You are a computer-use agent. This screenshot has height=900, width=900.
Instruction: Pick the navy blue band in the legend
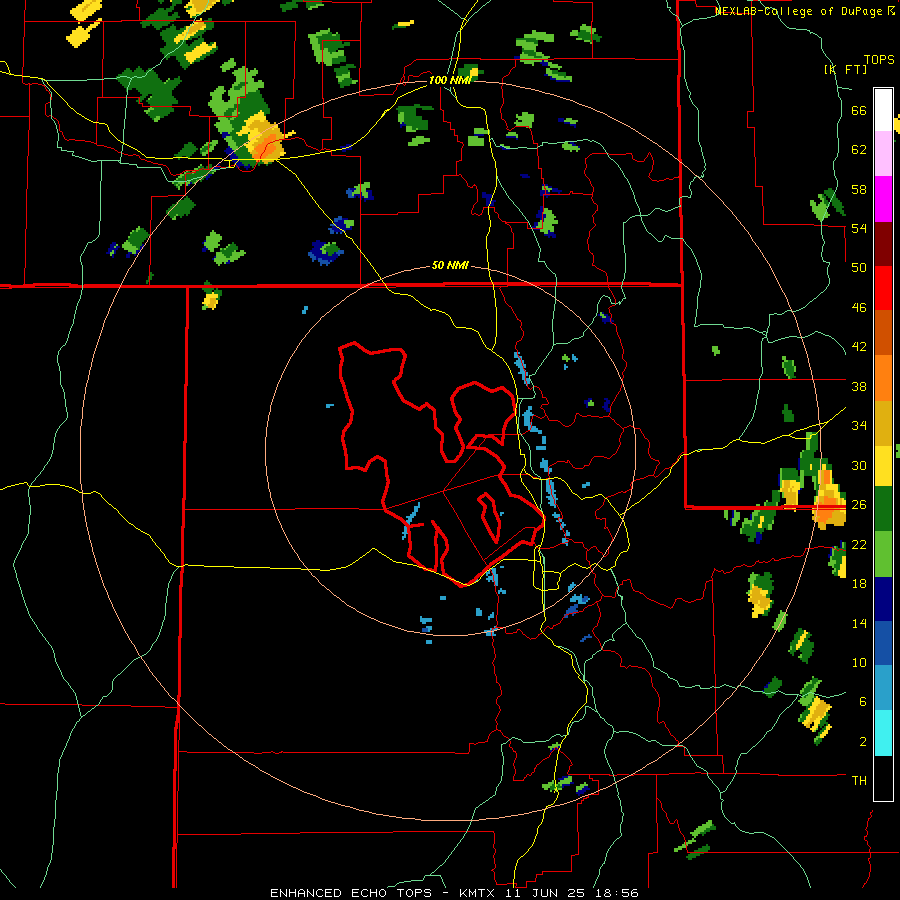pyautogui.click(x=883, y=599)
